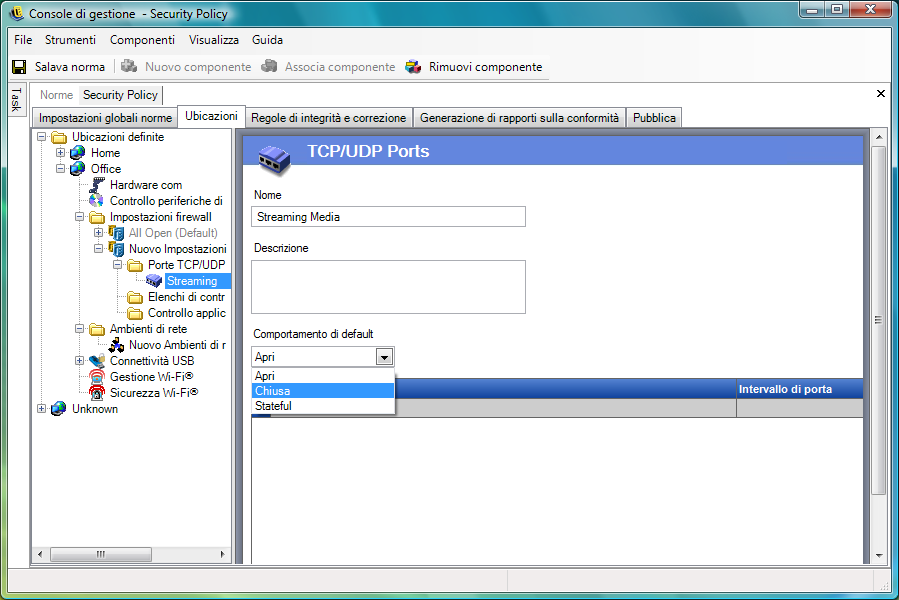Click the Salava norma floppy disk icon
Image resolution: width=899 pixels, height=600 pixels.
(19, 67)
